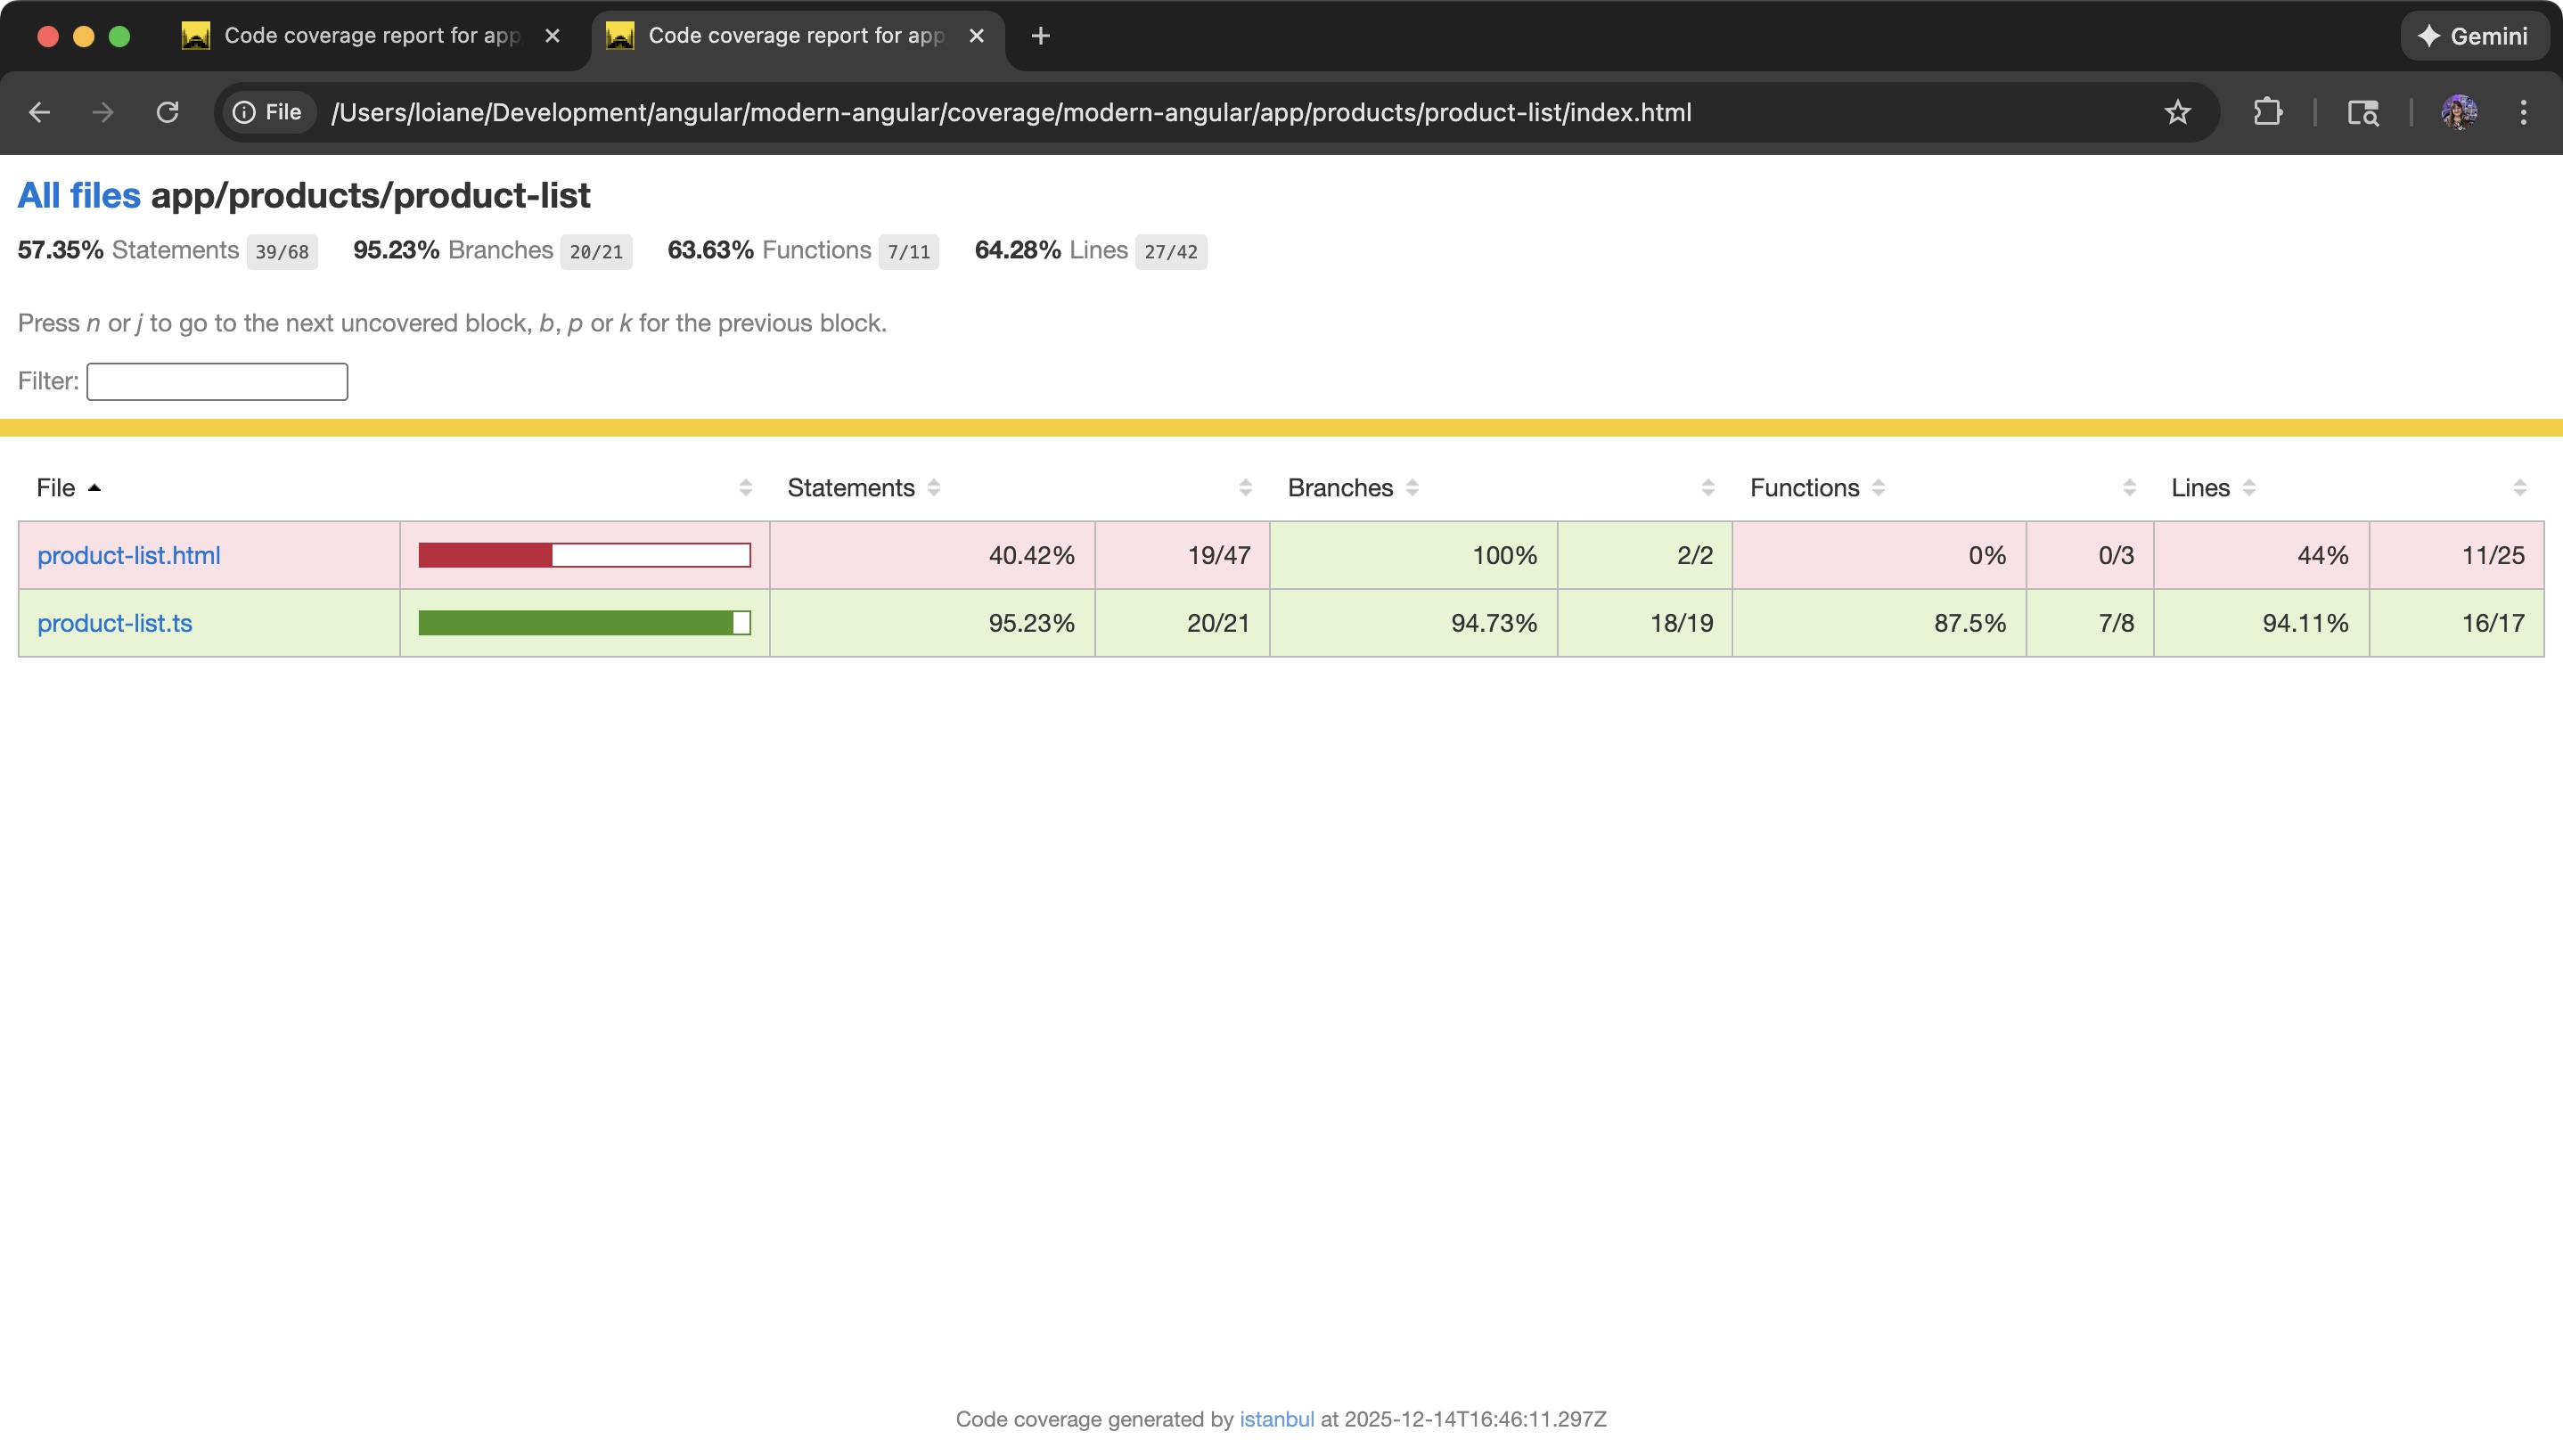Viewport: 2563px width, 1456px height.
Task: Switch to the first coverage report tab
Action: coord(370,36)
